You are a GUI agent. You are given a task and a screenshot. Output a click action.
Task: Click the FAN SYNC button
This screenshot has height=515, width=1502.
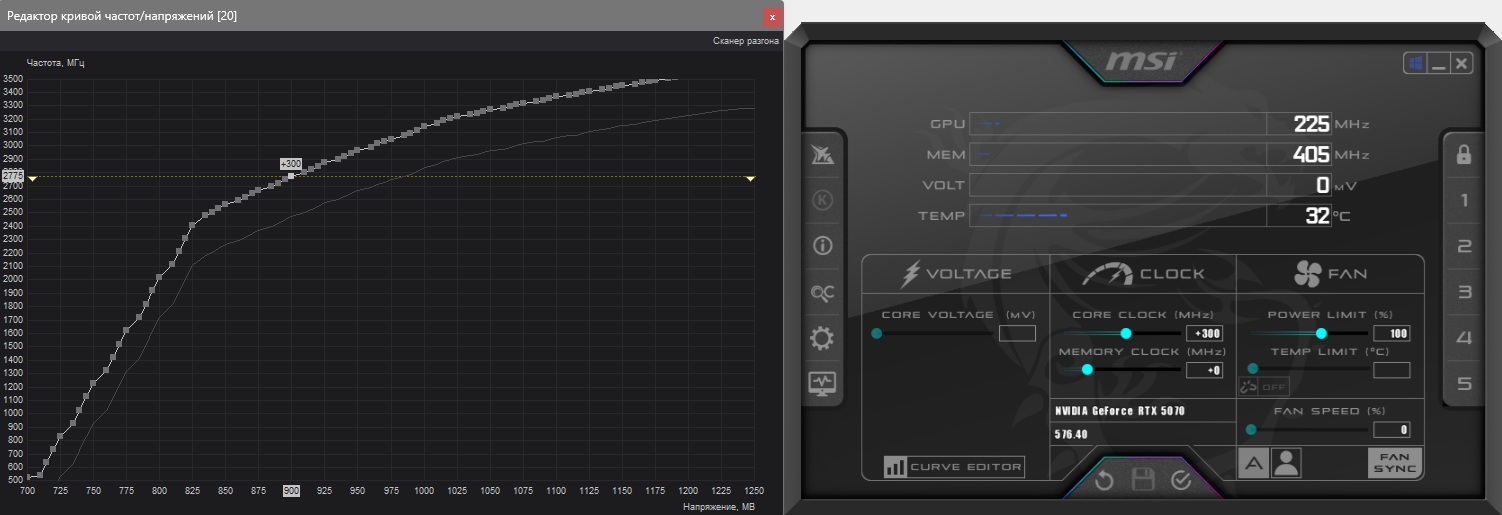(x=1395, y=463)
